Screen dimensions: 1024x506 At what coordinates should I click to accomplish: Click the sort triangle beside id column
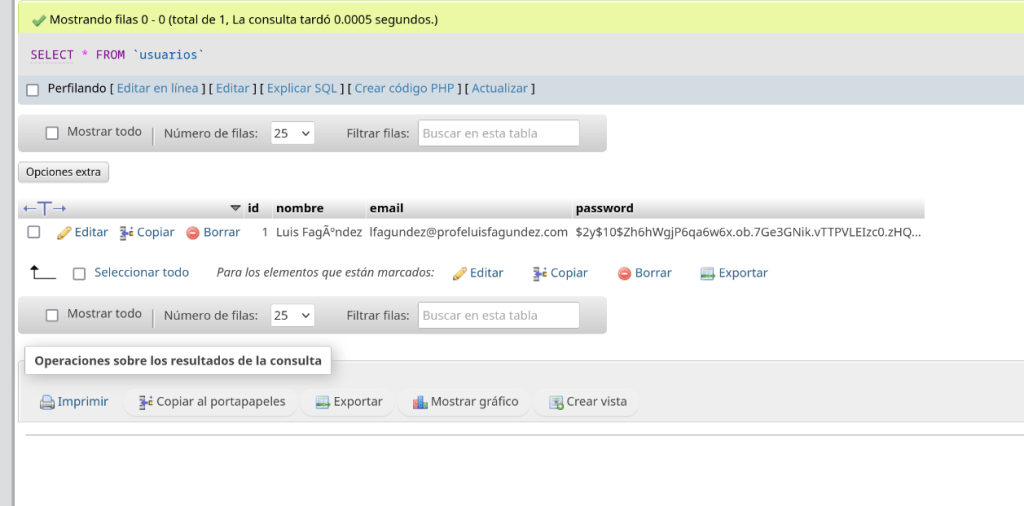236,208
